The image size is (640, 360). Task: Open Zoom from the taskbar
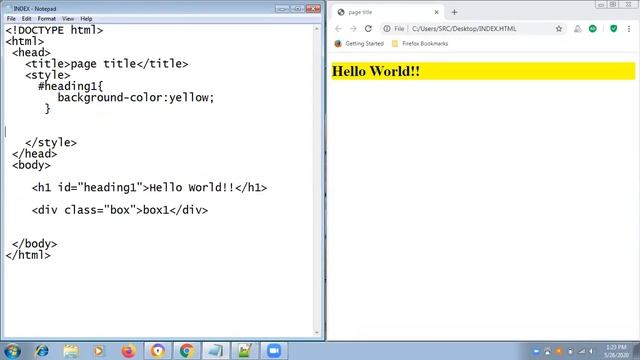[x=274, y=351]
